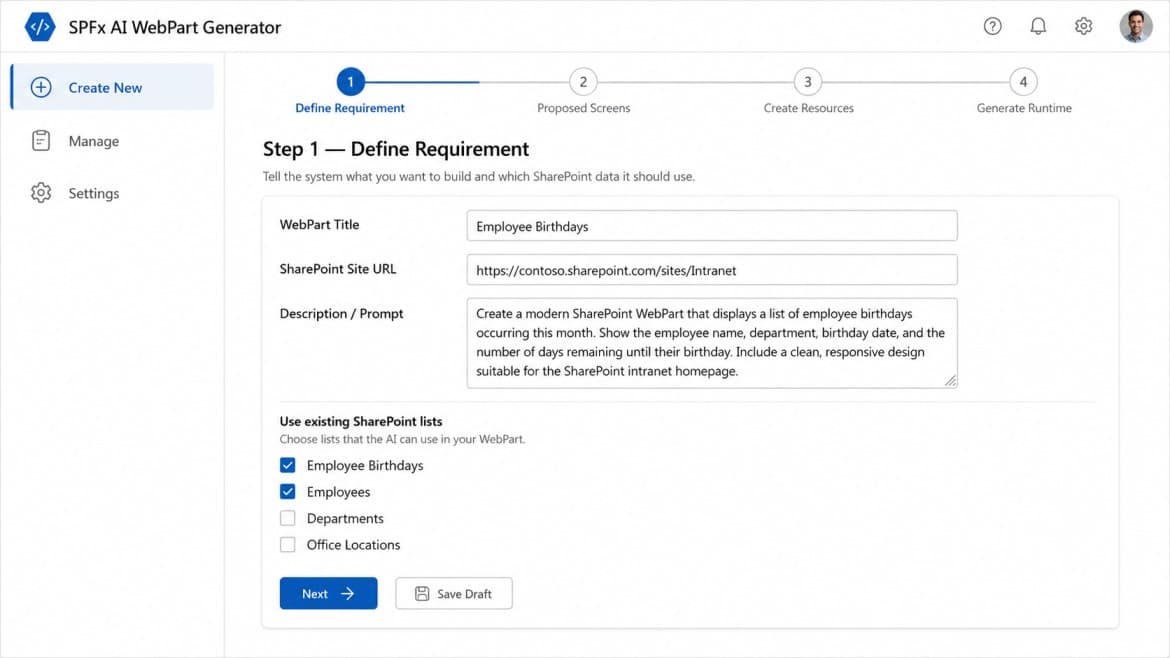Click the Create Resources step label
This screenshot has width=1170, height=658.
tap(808, 108)
